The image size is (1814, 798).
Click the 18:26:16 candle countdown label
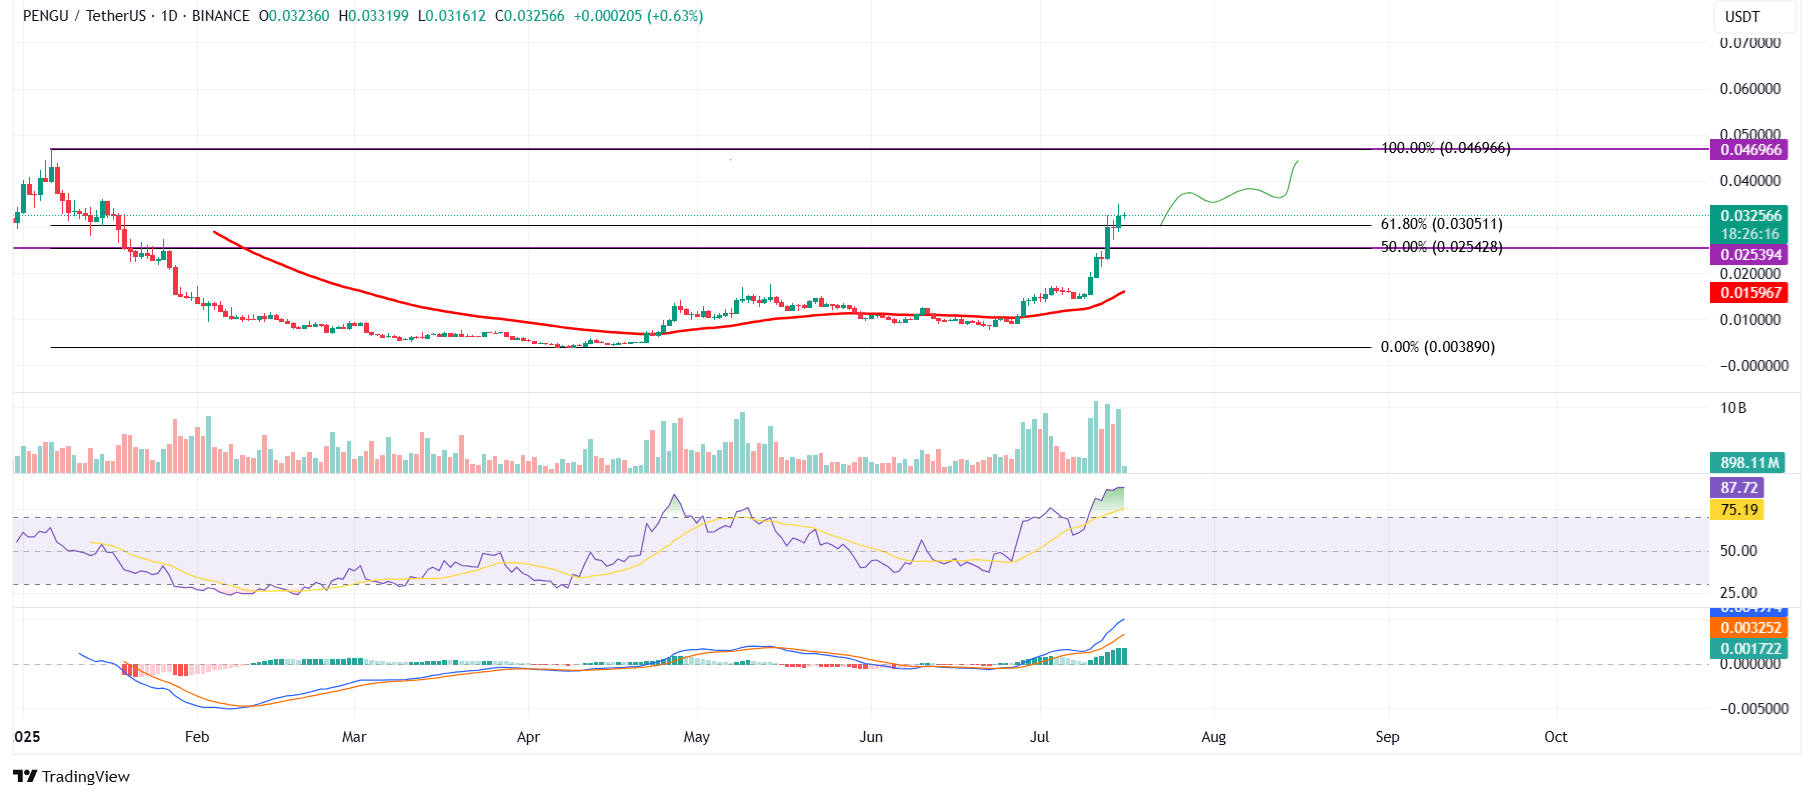coord(1750,234)
